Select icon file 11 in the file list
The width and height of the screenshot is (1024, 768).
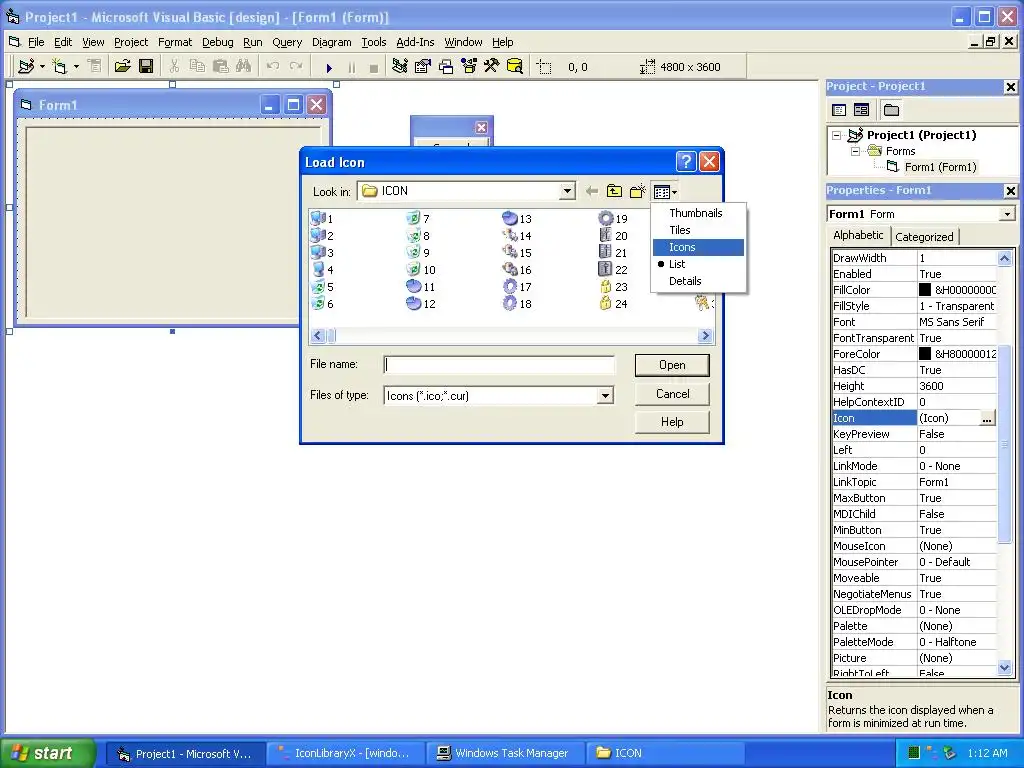tap(421, 287)
